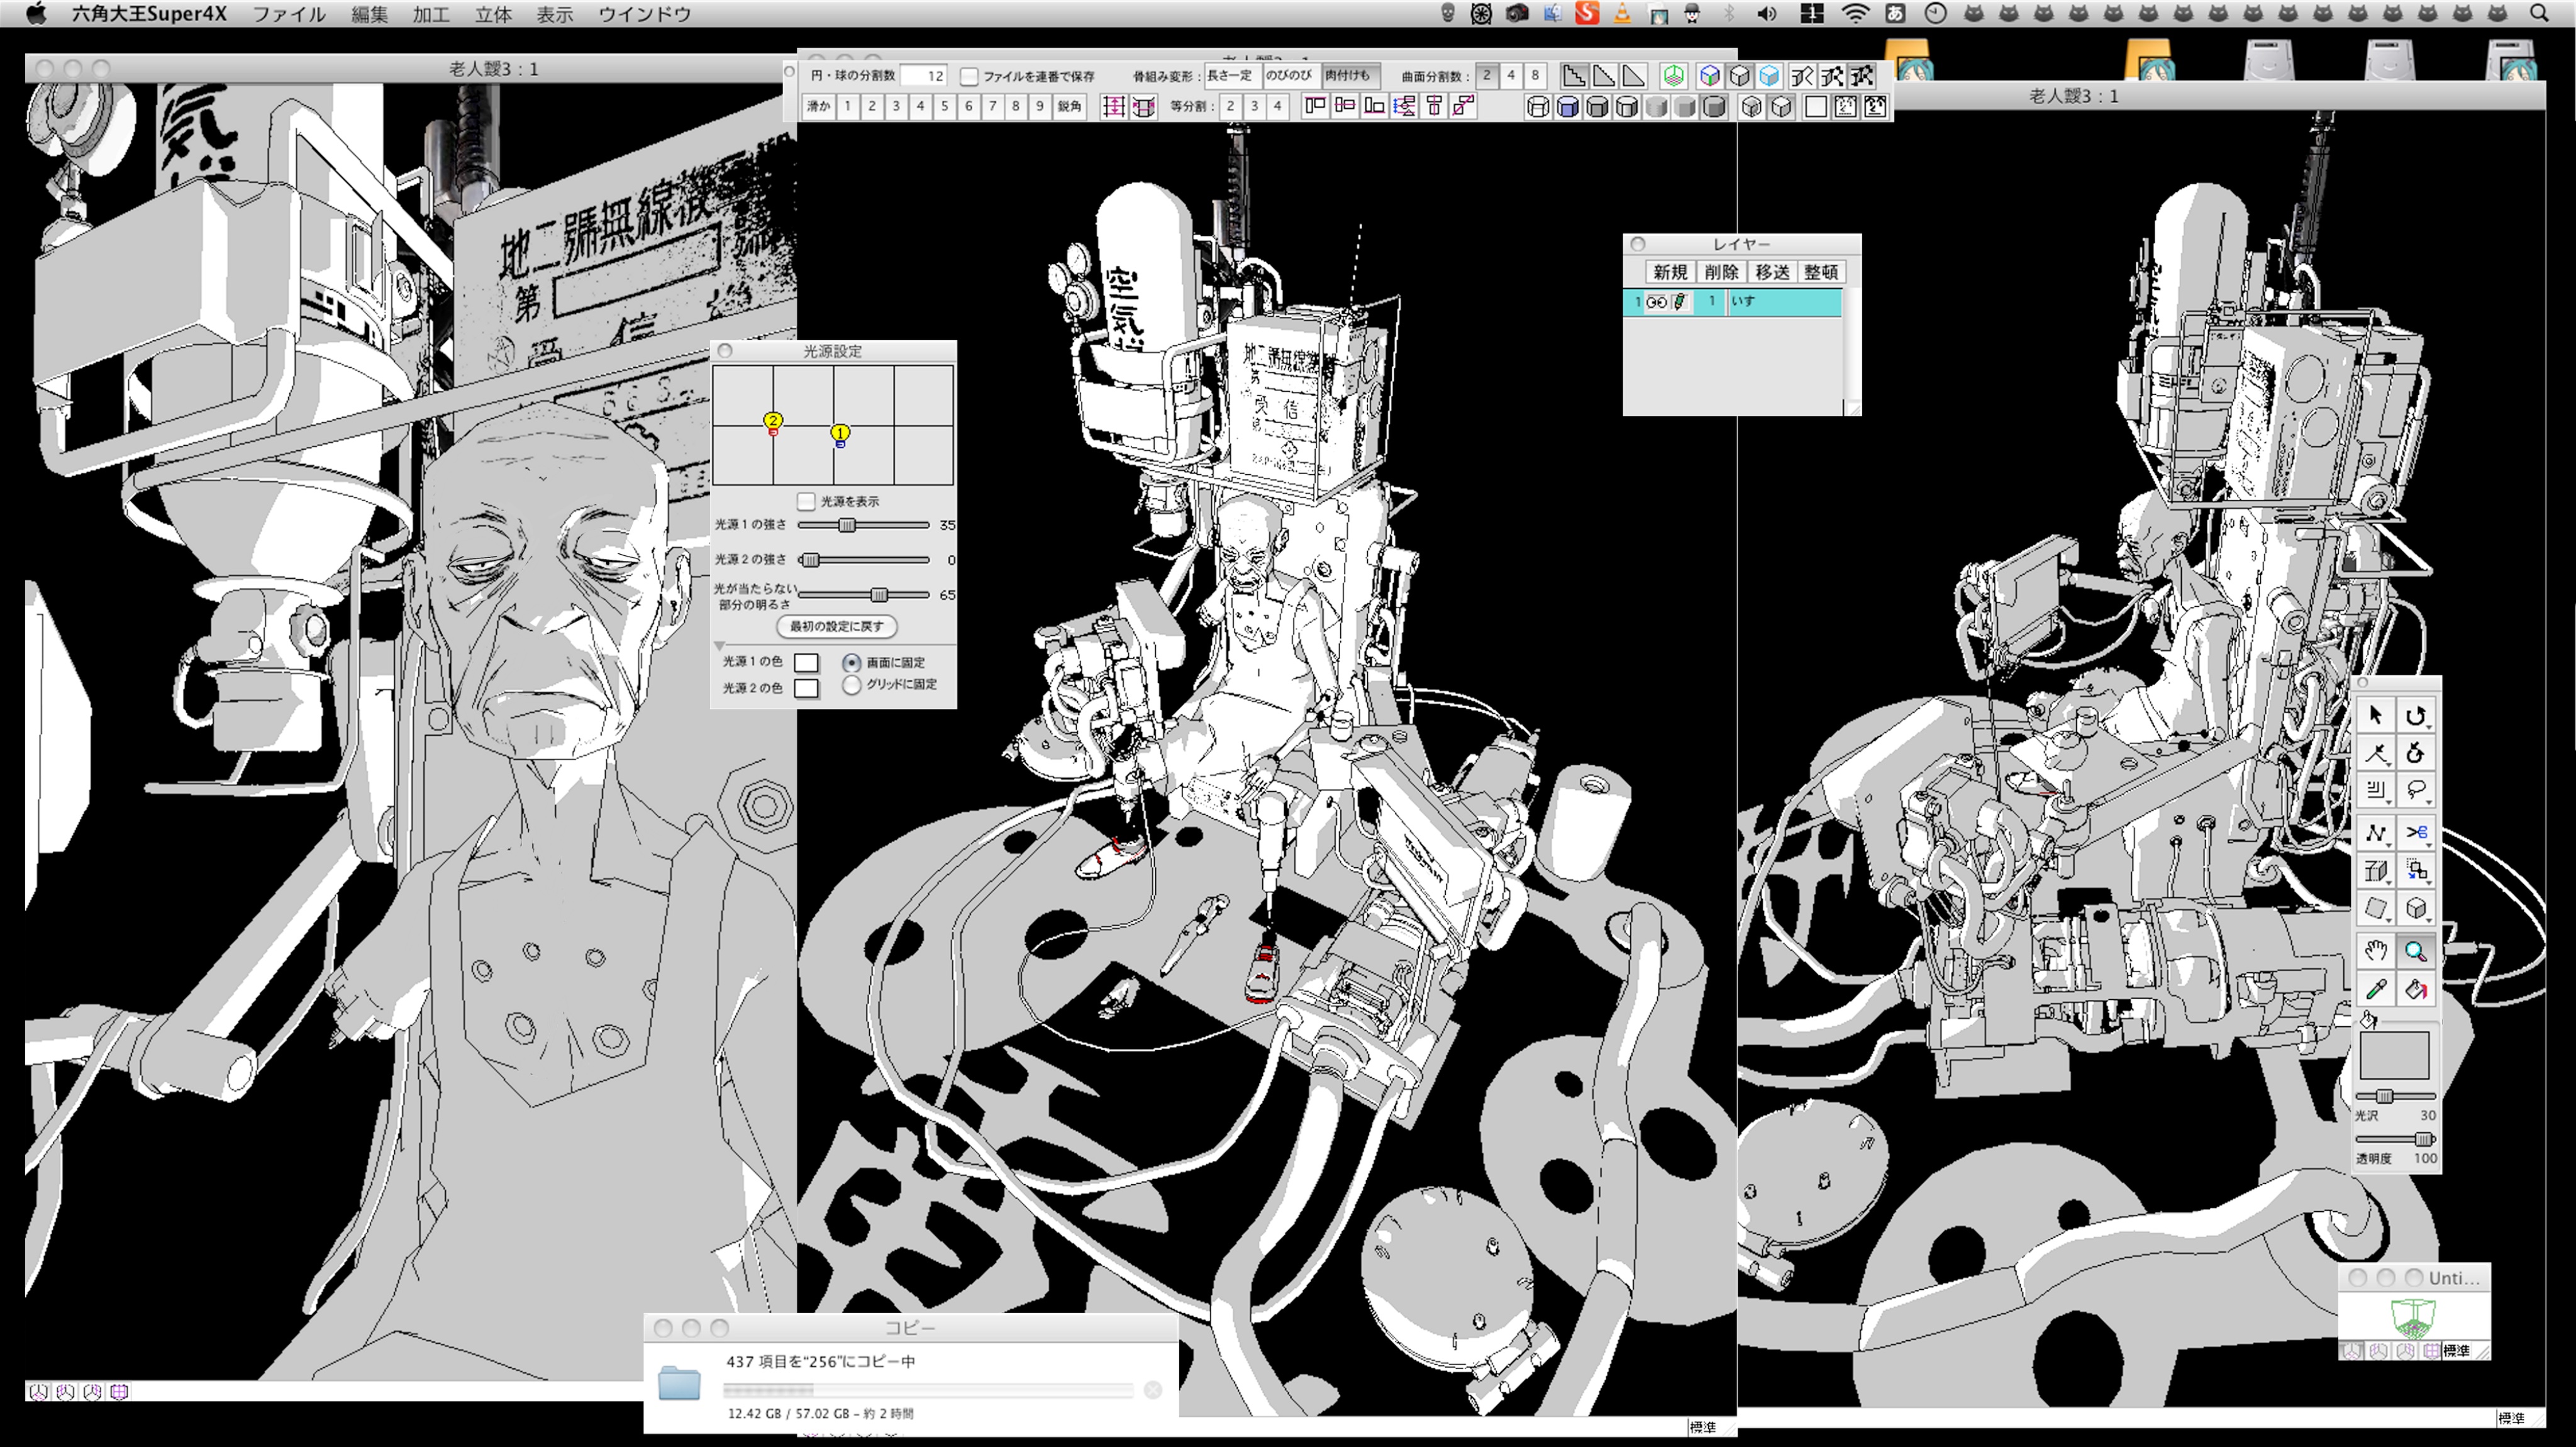Select the flat square plane tool
Viewport: 2576px width, 1447px height.
(2376, 908)
